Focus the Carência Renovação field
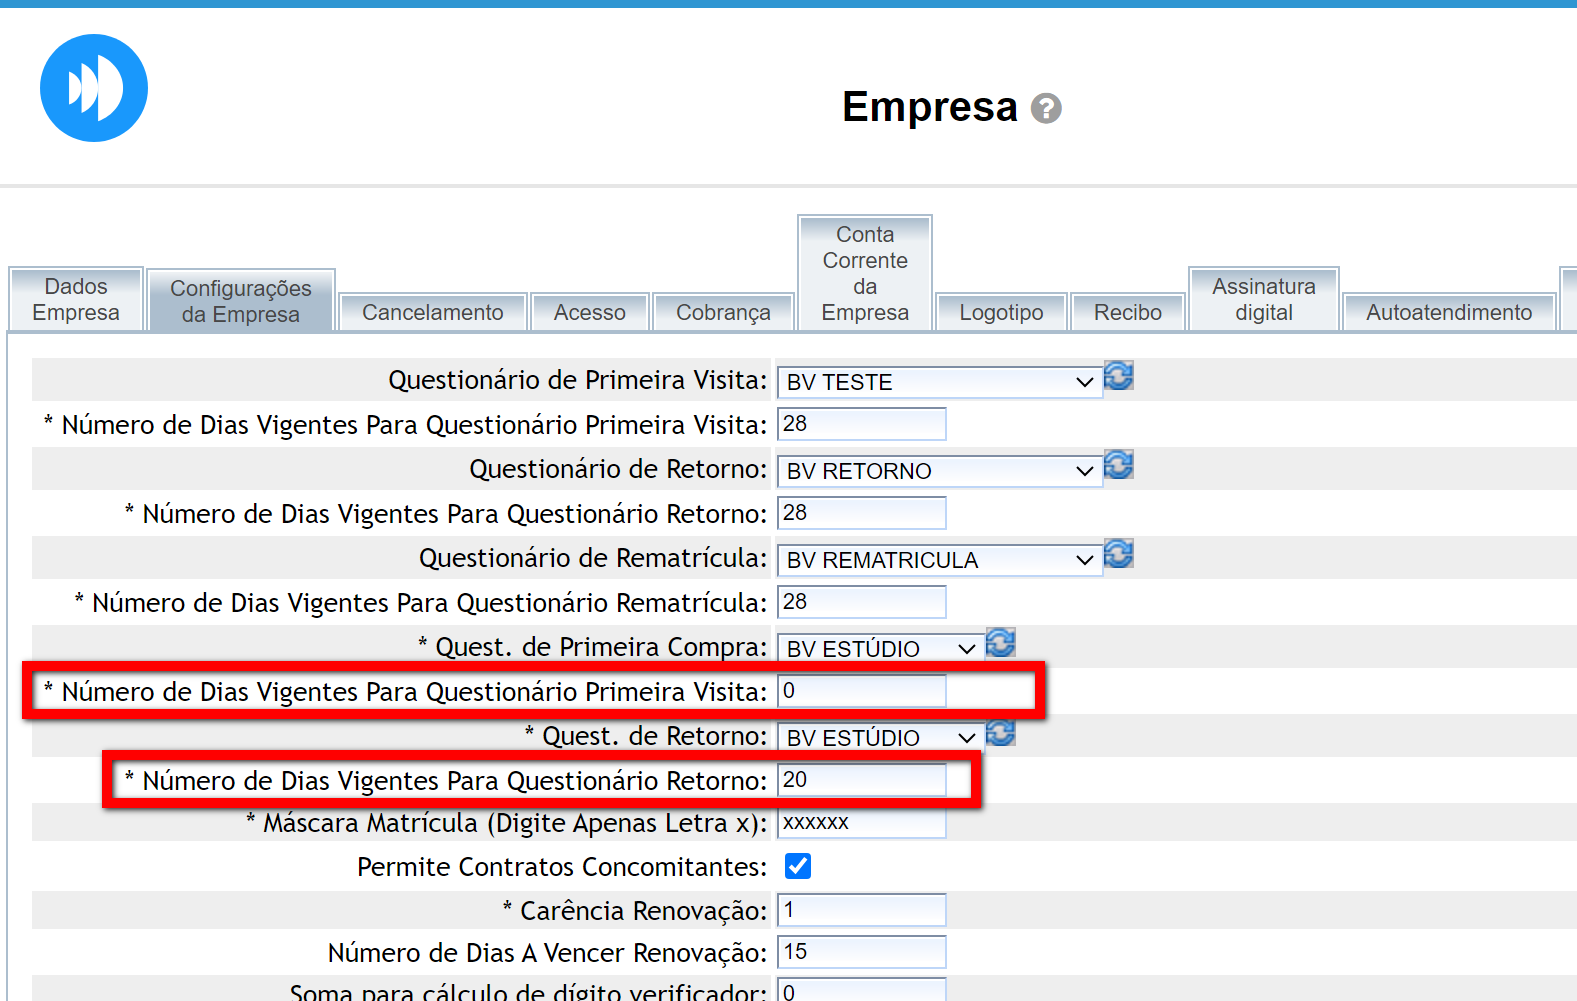The height and width of the screenshot is (1001, 1577). point(862,911)
